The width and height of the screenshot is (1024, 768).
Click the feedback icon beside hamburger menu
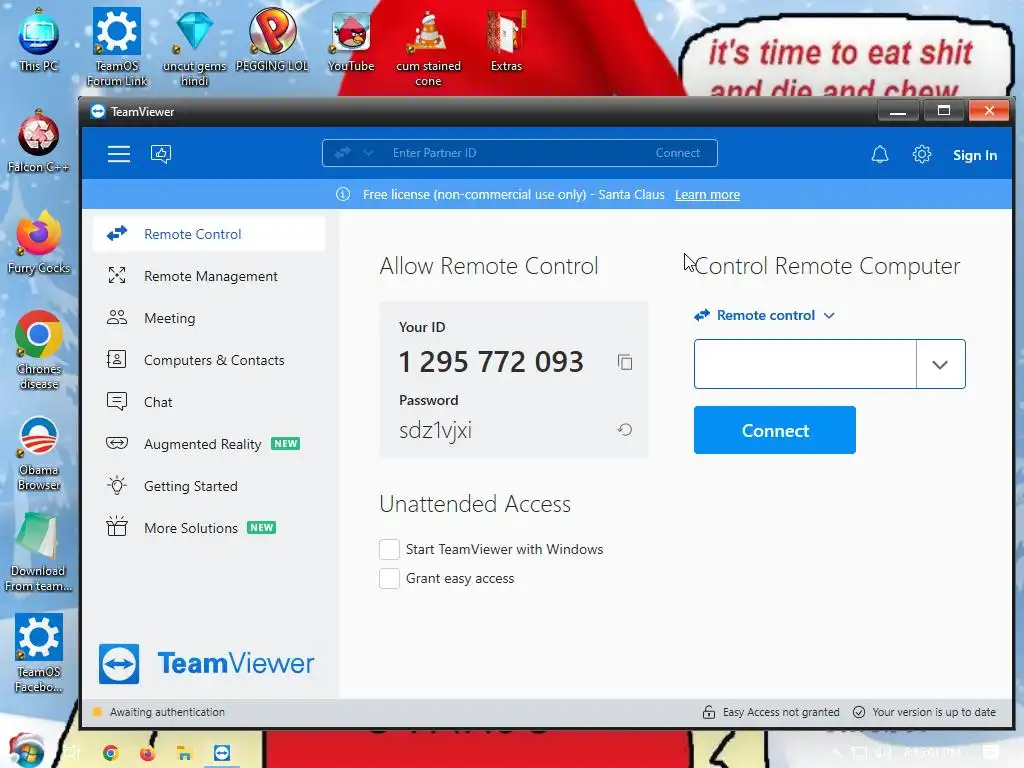point(161,154)
